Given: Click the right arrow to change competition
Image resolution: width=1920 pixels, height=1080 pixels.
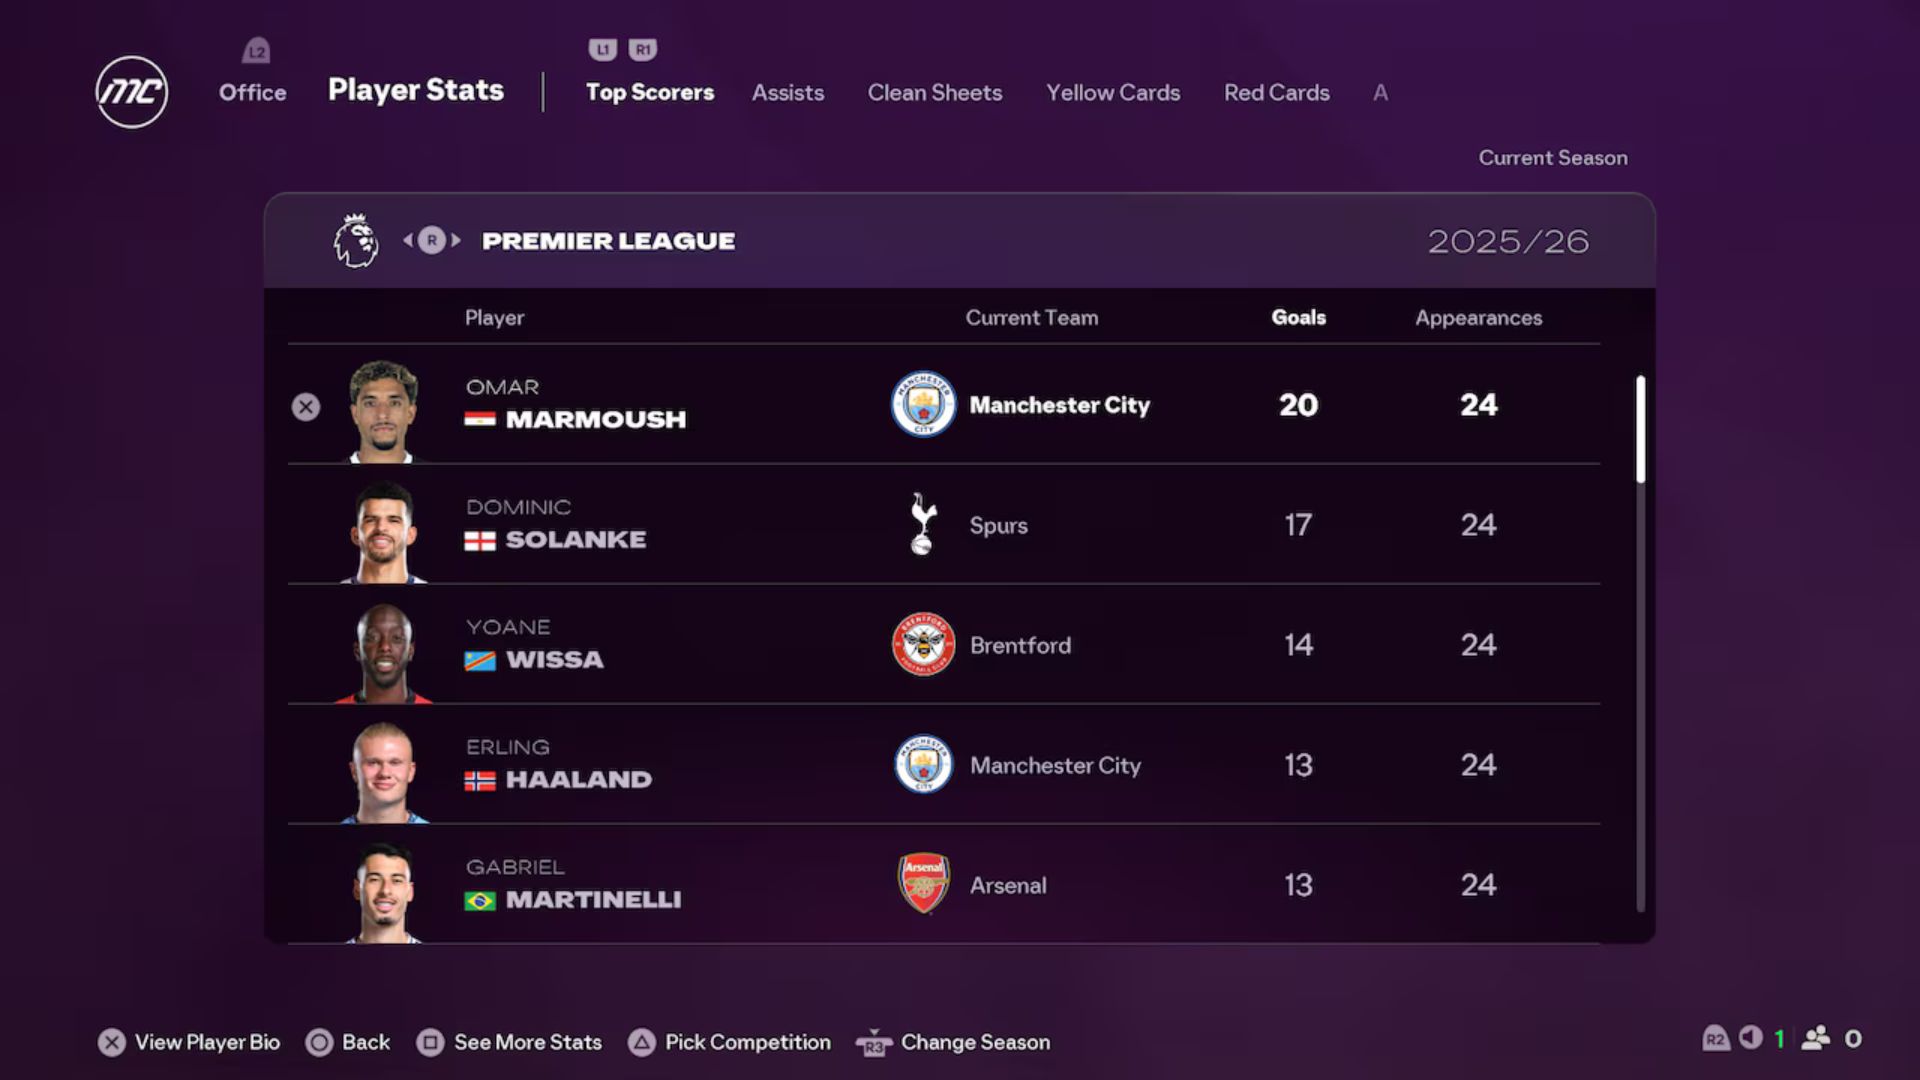Looking at the screenshot, I should 456,240.
